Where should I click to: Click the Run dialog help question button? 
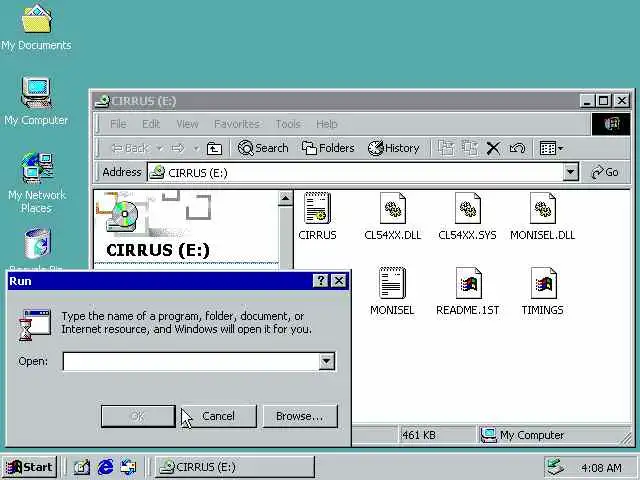pos(321,281)
